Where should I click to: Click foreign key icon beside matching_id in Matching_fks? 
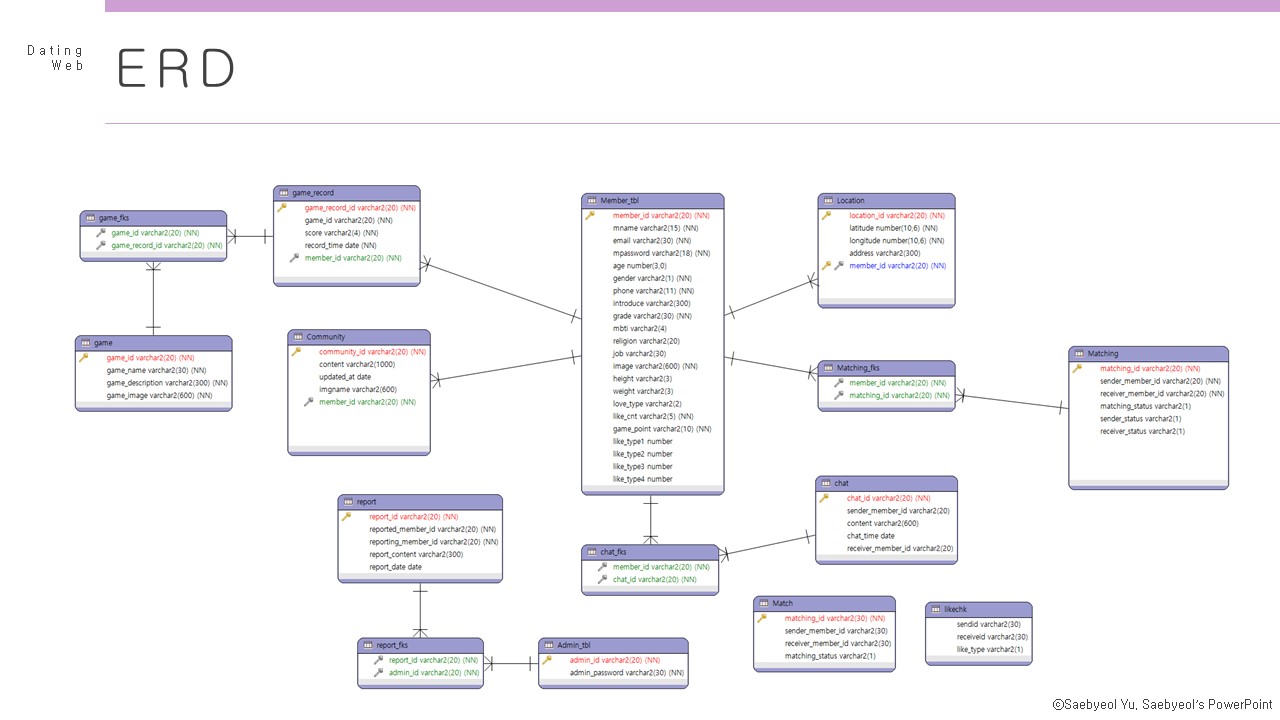839,395
